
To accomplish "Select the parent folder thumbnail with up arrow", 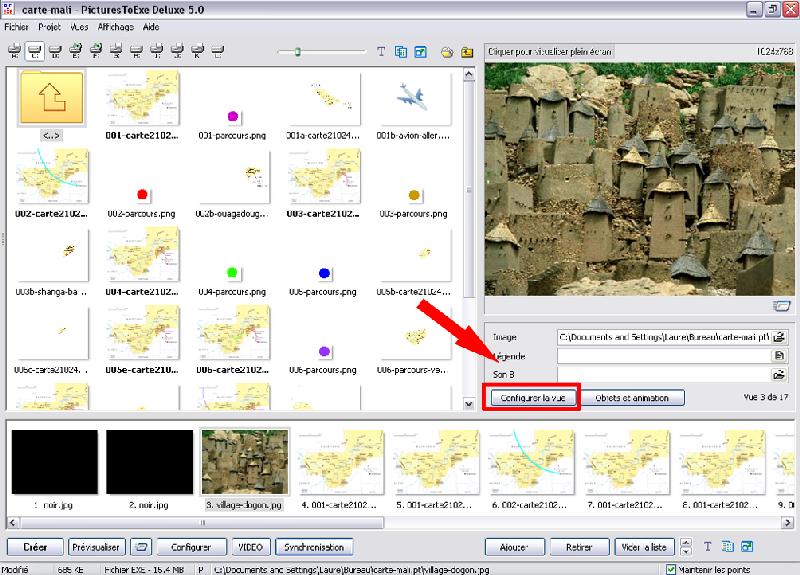I will click(51, 98).
